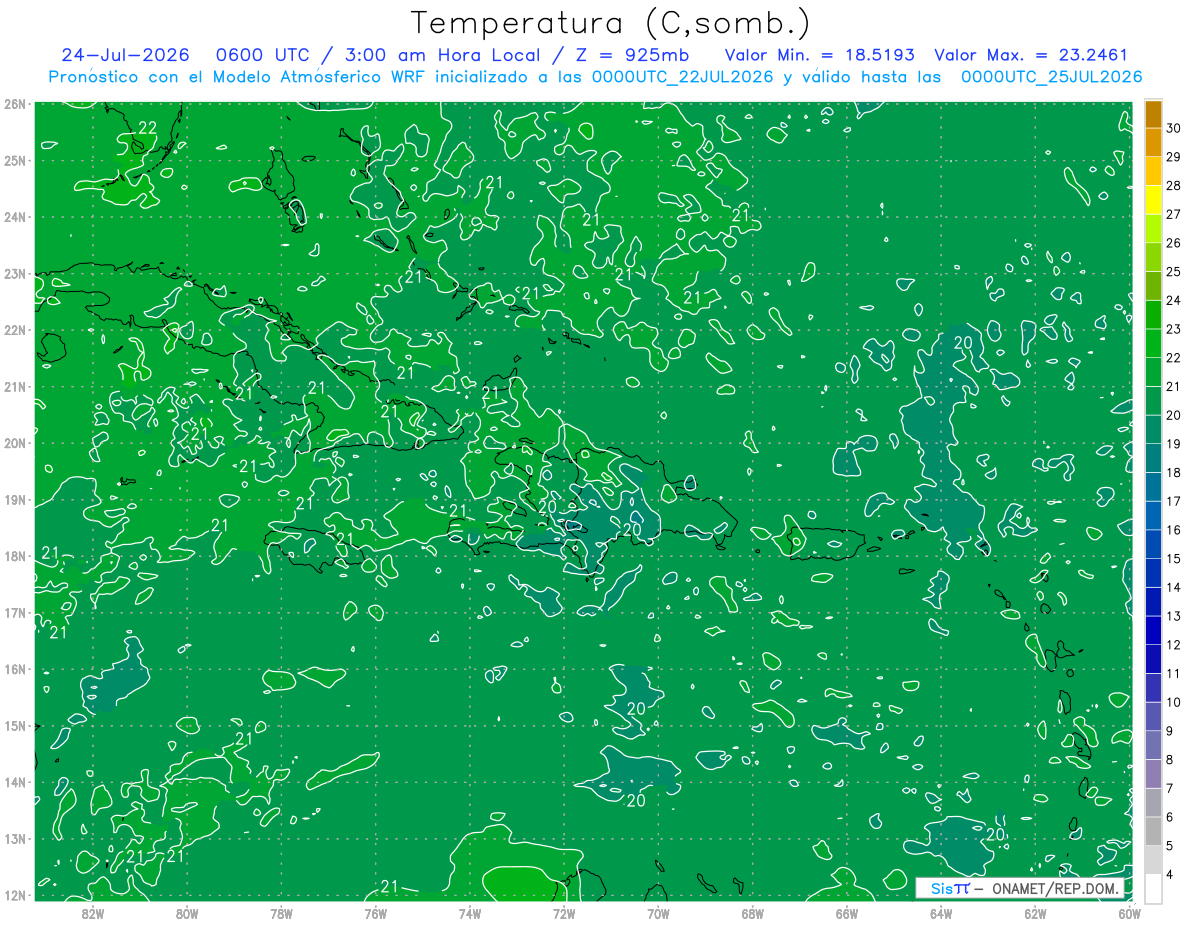Click the 60W longitude axis label
The image size is (1200, 927).
tap(1130, 913)
